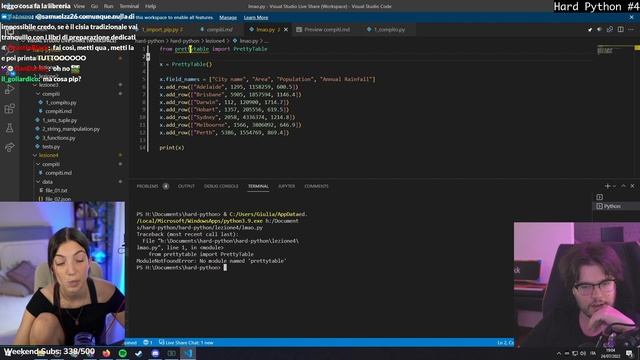Screen dimensions: 640x360
Task: Collapse the compiti folder under lezione3
Action: [51, 94]
